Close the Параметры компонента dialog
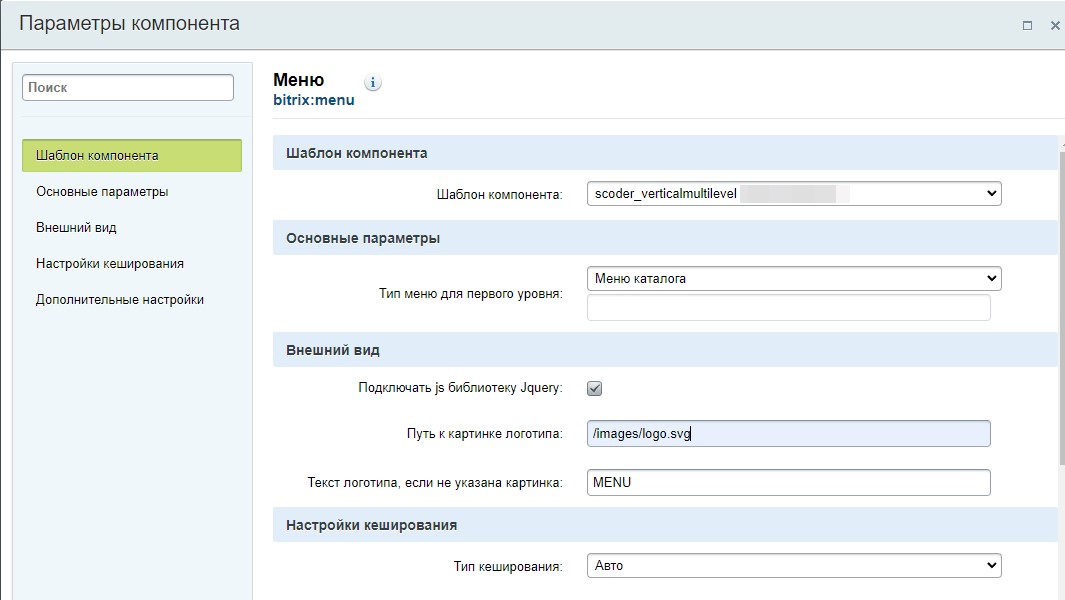Image resolution: width=1065 pixels, height=600 pixels. pos(1055,25)
